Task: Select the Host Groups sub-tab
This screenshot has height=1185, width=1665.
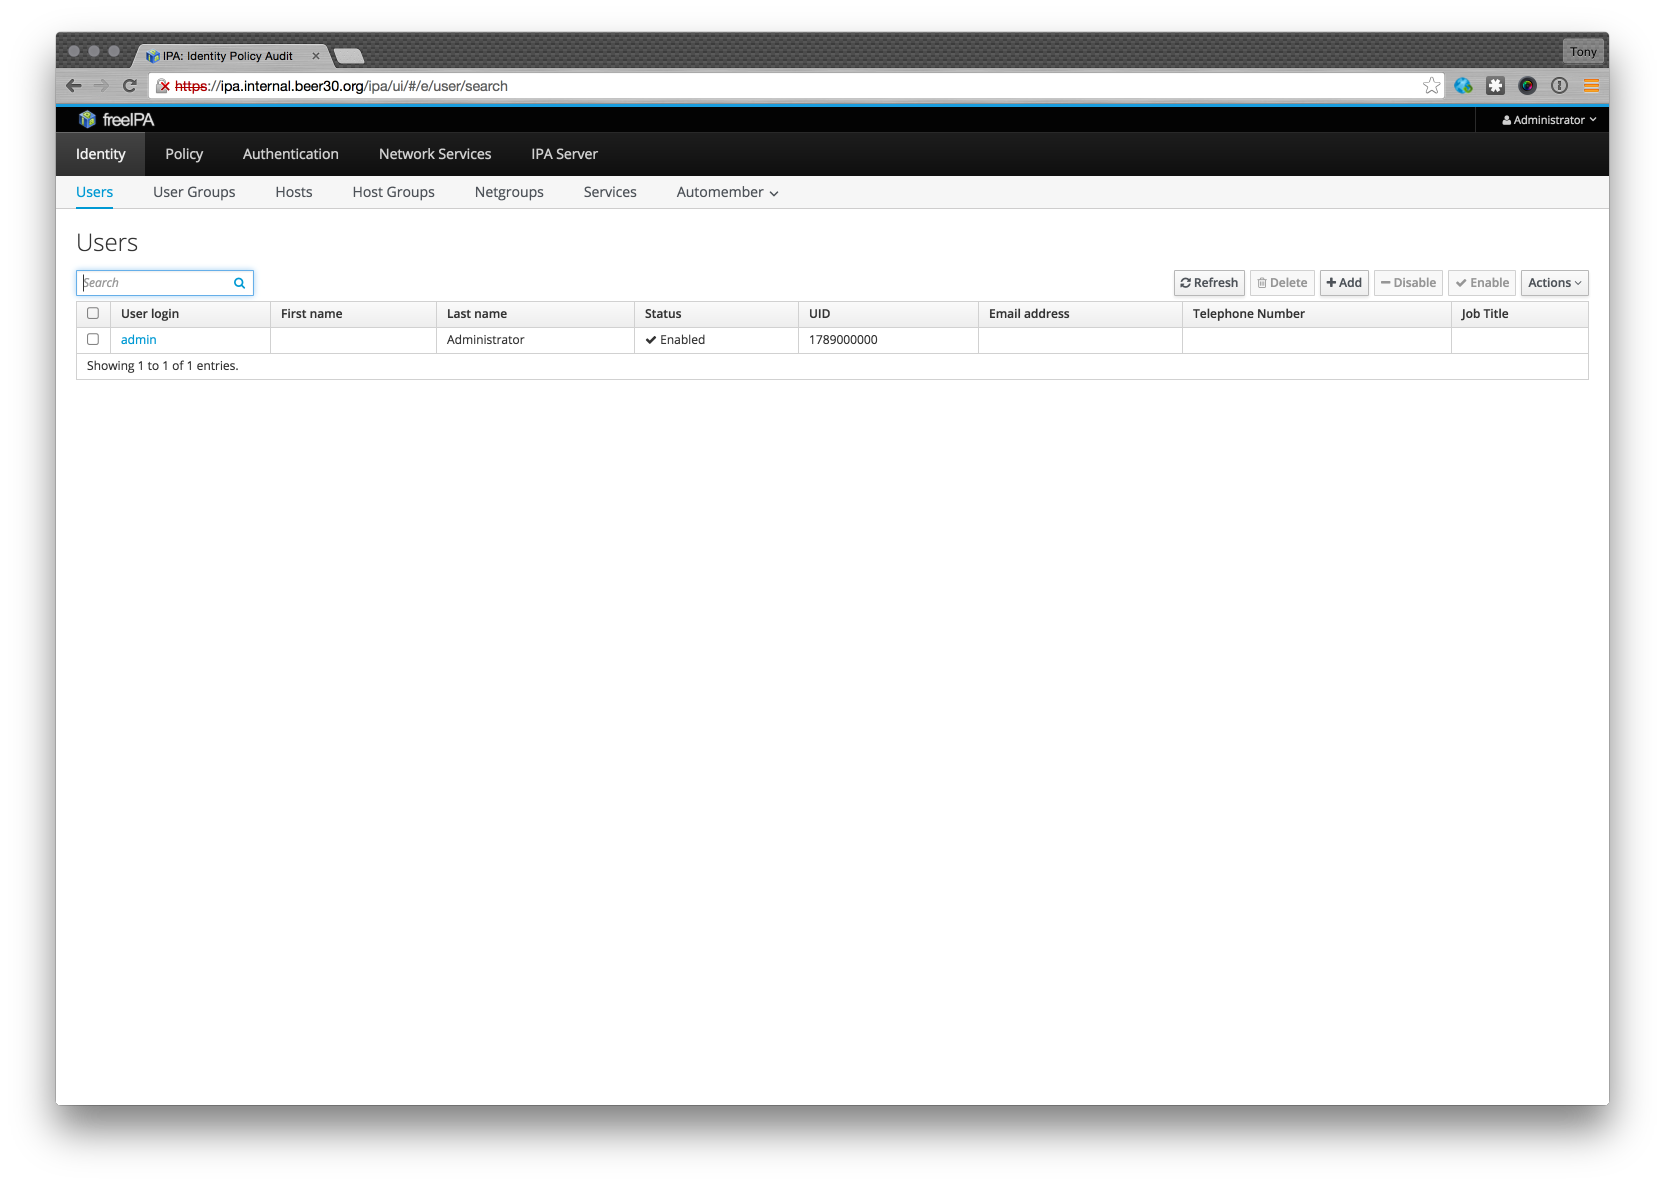Action: pyautogui.click(x=394, y=192)
